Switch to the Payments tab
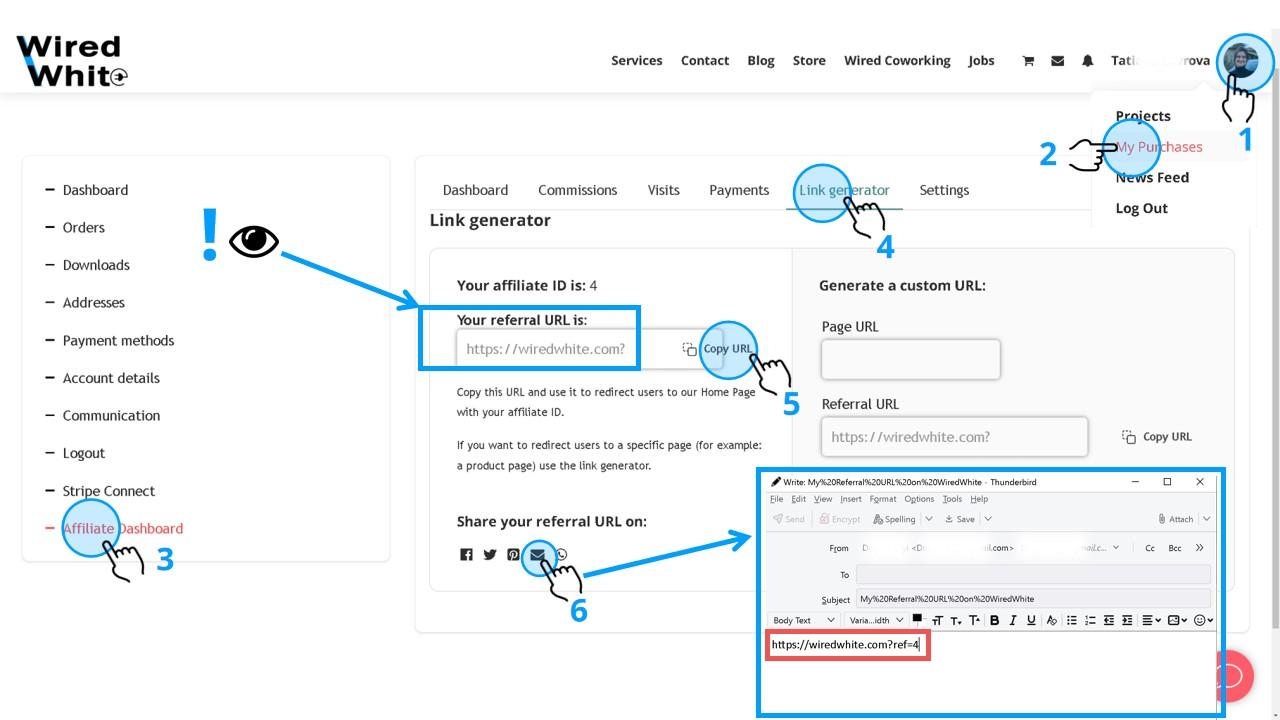The width and height of the screenshot is (1280, 720). (739, 190)
